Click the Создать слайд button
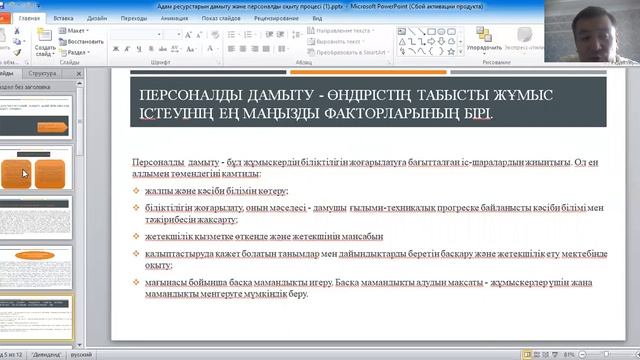The width and height of the screenshot is (640, 360). (44, 42)
